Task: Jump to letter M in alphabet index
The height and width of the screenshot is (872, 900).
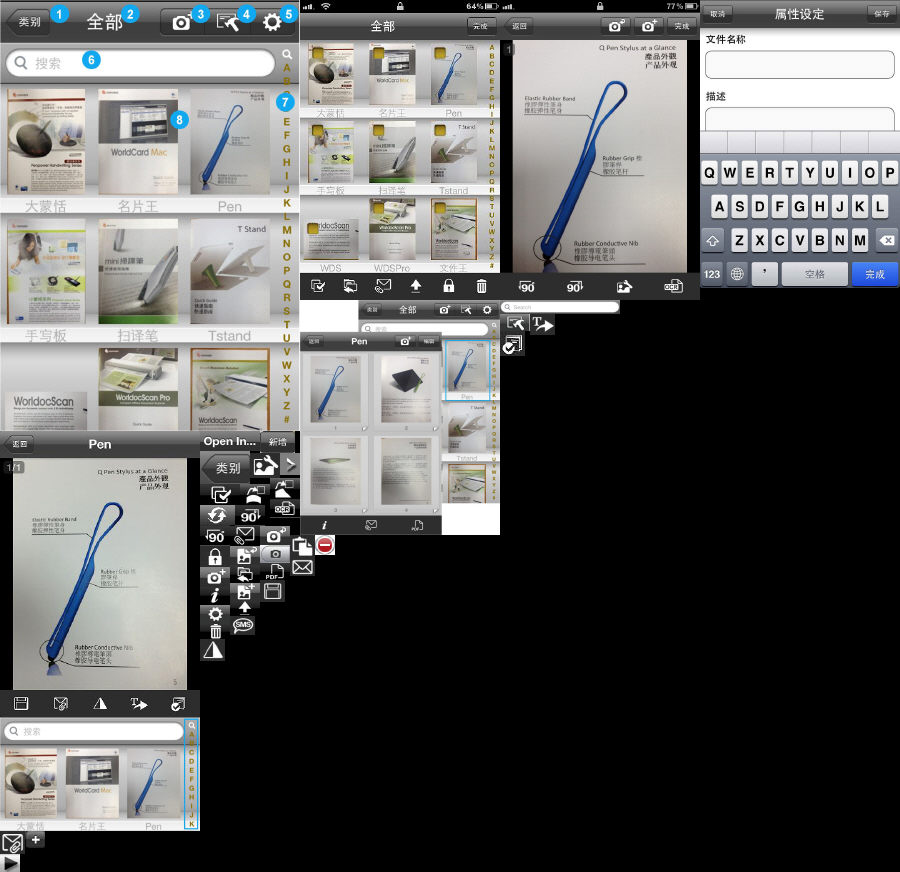Action: (x=286, y=229)
